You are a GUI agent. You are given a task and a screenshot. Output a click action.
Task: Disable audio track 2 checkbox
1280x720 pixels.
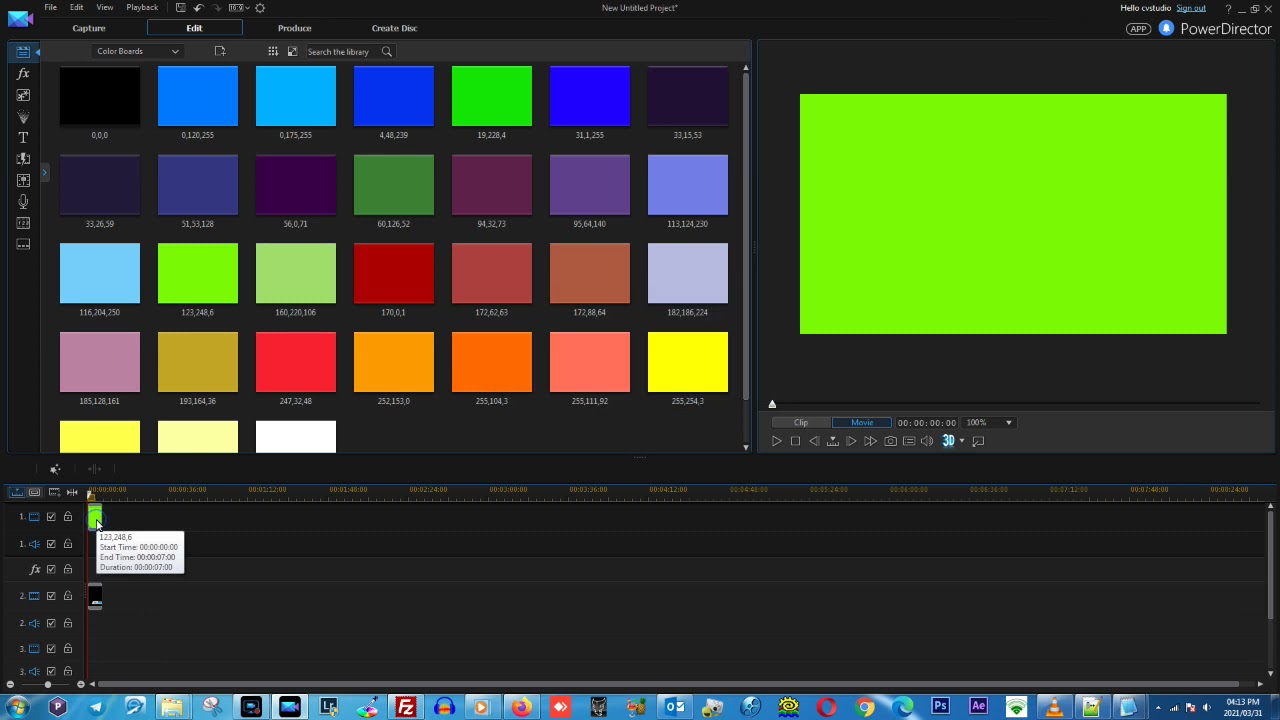click(x=51, y=623)
